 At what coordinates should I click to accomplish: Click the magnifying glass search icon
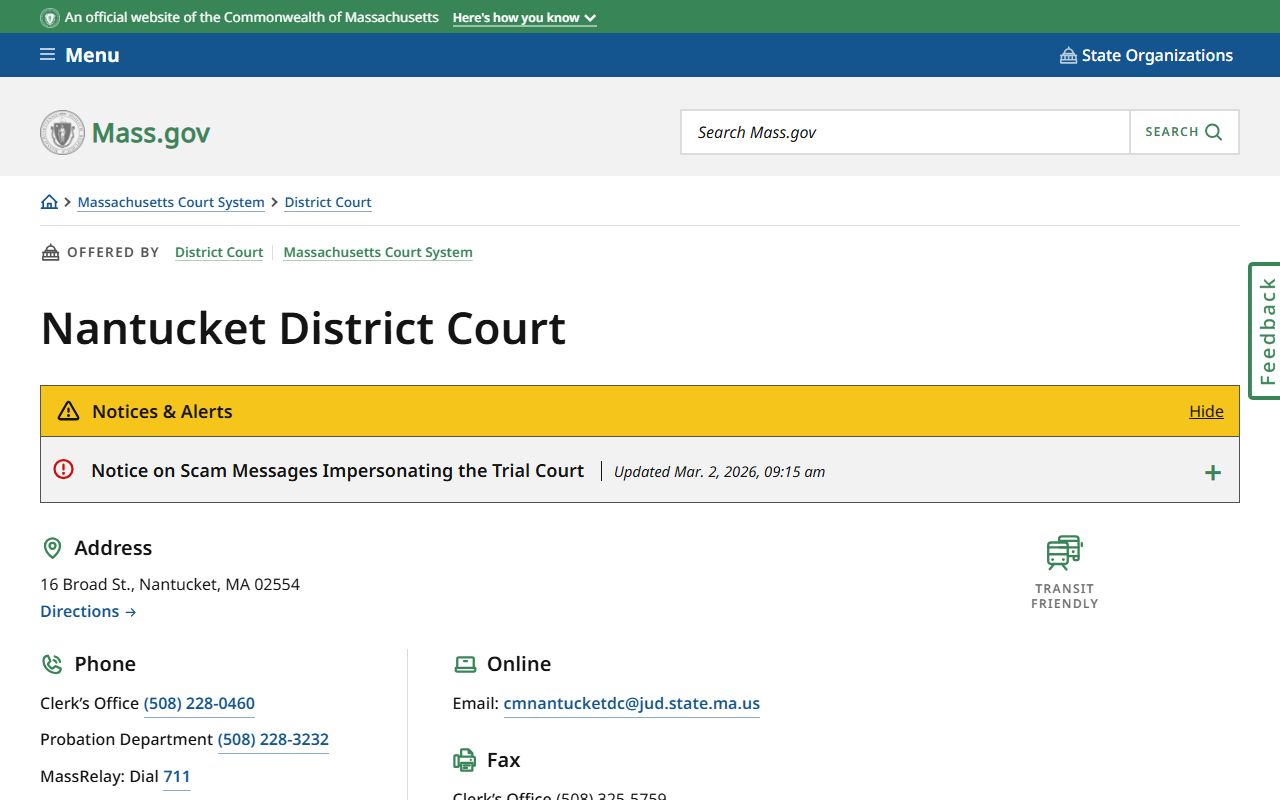(1214, 132)
